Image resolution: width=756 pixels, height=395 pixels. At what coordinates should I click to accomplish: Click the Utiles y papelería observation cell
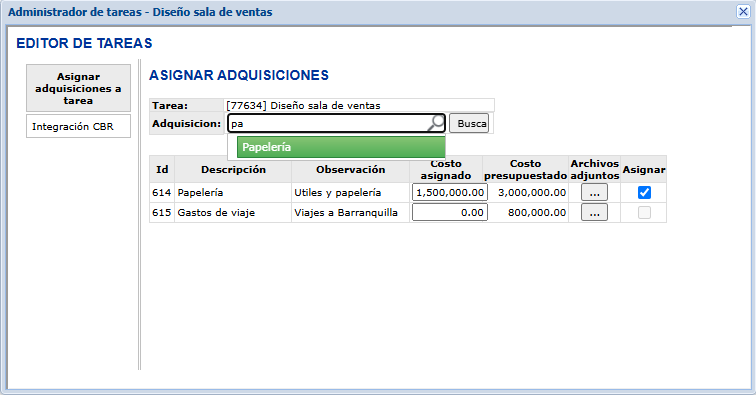click(351, 192)
